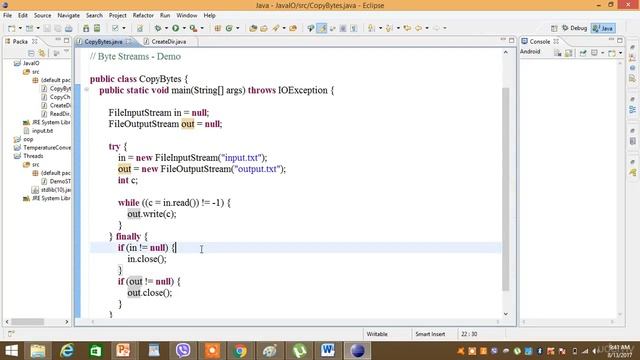Click the Run green play icon

[x=176, y=28]
